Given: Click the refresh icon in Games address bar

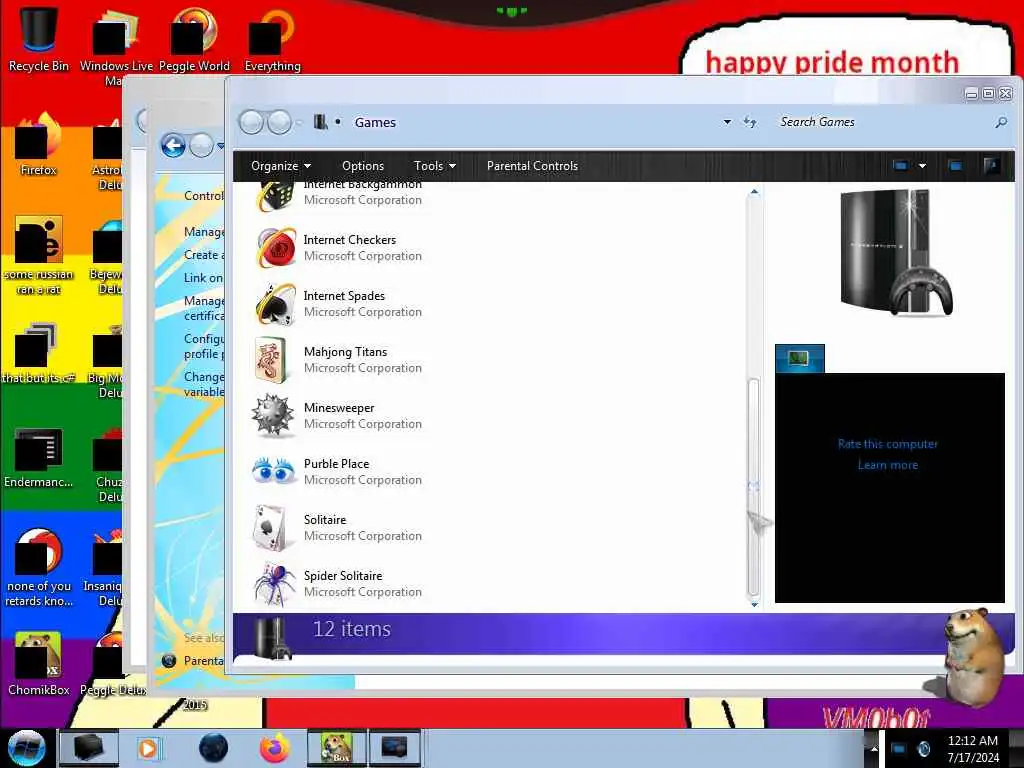Looking at the screenshot, I should [750, 122].
